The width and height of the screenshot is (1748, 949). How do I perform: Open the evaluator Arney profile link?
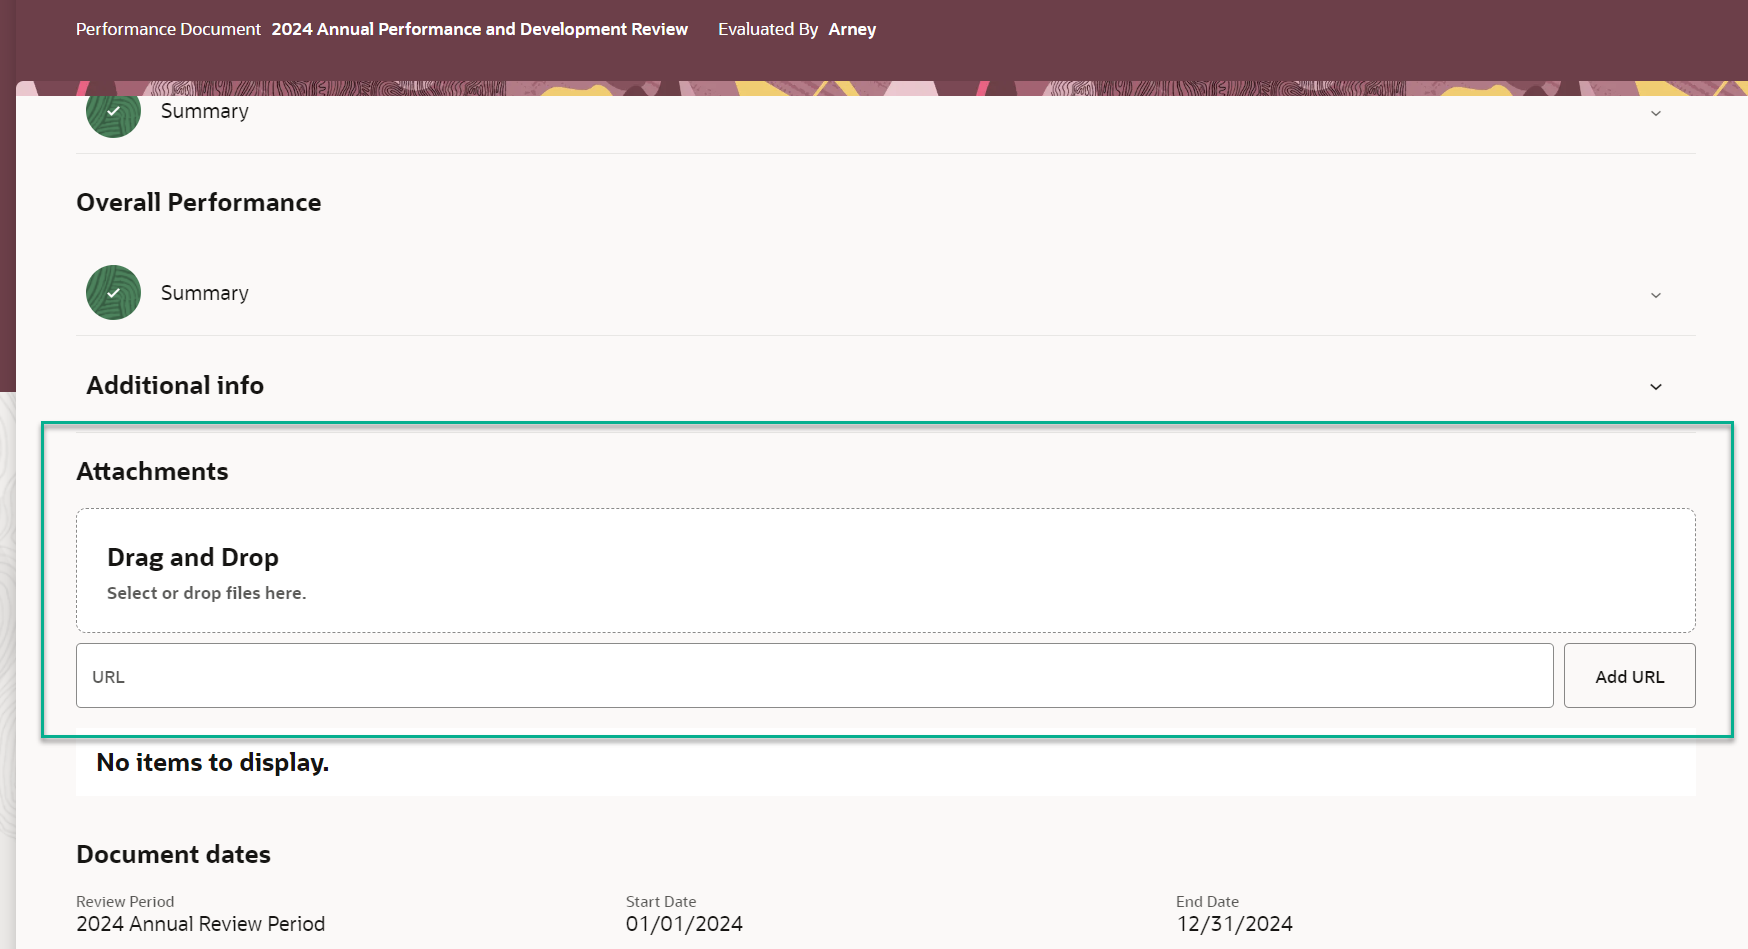click(x=852, y=29)
